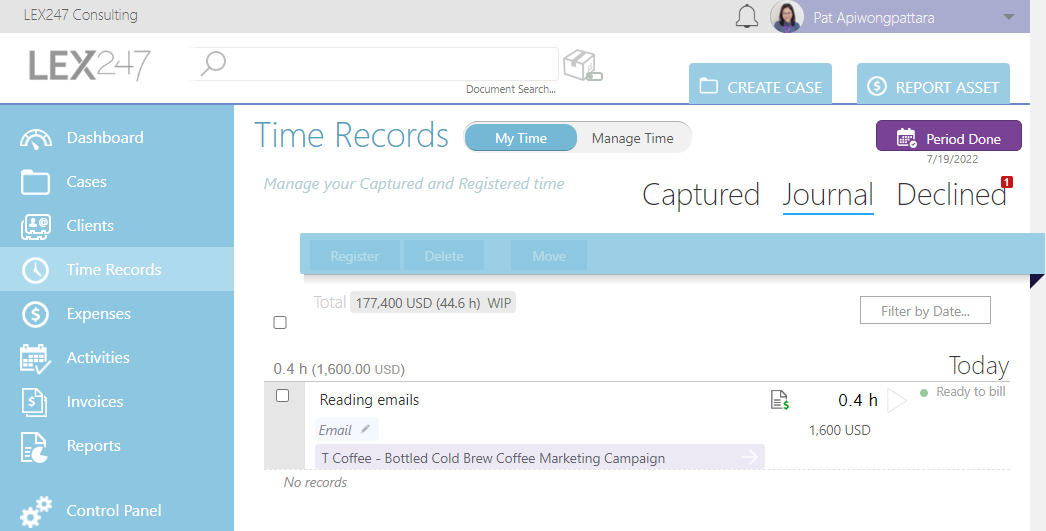Open the notifications bell
This screenshot has height=531, width=1046.
746,17
